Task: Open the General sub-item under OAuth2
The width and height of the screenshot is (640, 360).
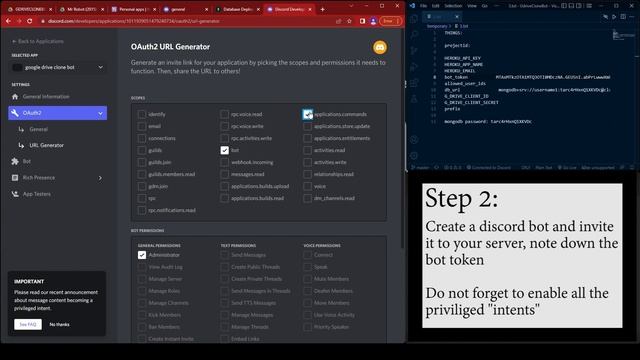Action: tap(38, 129)
